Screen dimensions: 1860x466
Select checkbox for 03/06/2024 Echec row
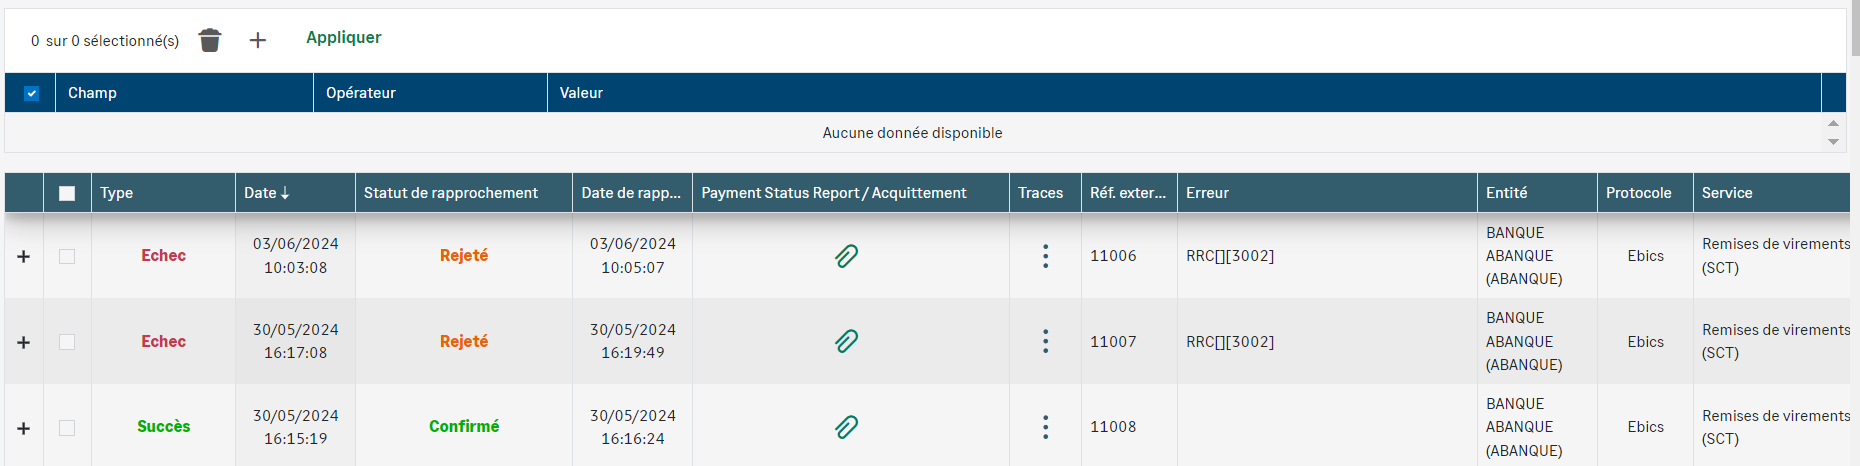(67, 256)
